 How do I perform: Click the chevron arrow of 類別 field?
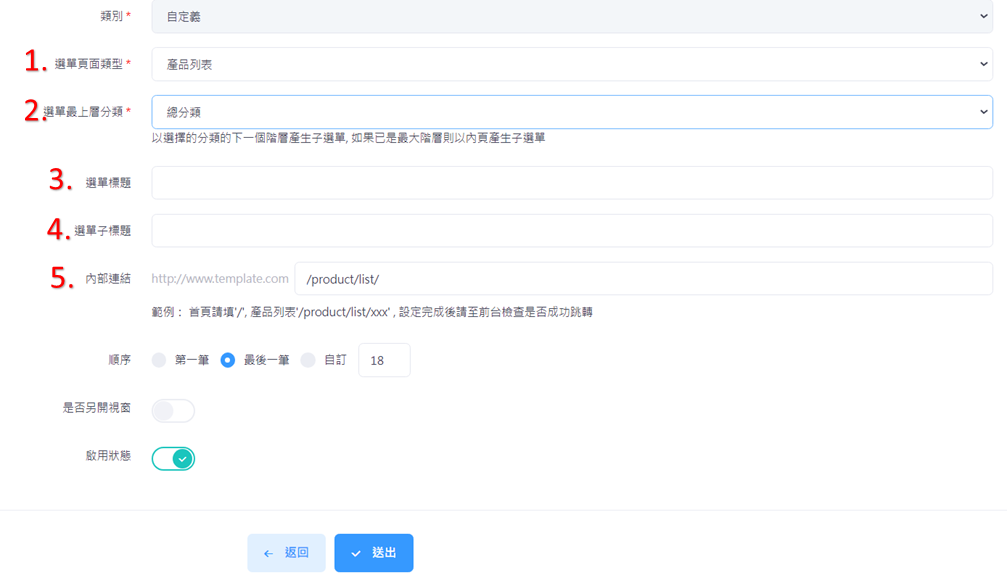pyautogui.click(x=984, y=16)
